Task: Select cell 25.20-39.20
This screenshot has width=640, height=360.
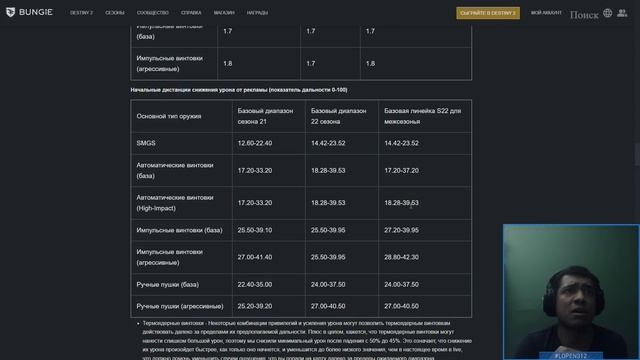Action: 255,306
